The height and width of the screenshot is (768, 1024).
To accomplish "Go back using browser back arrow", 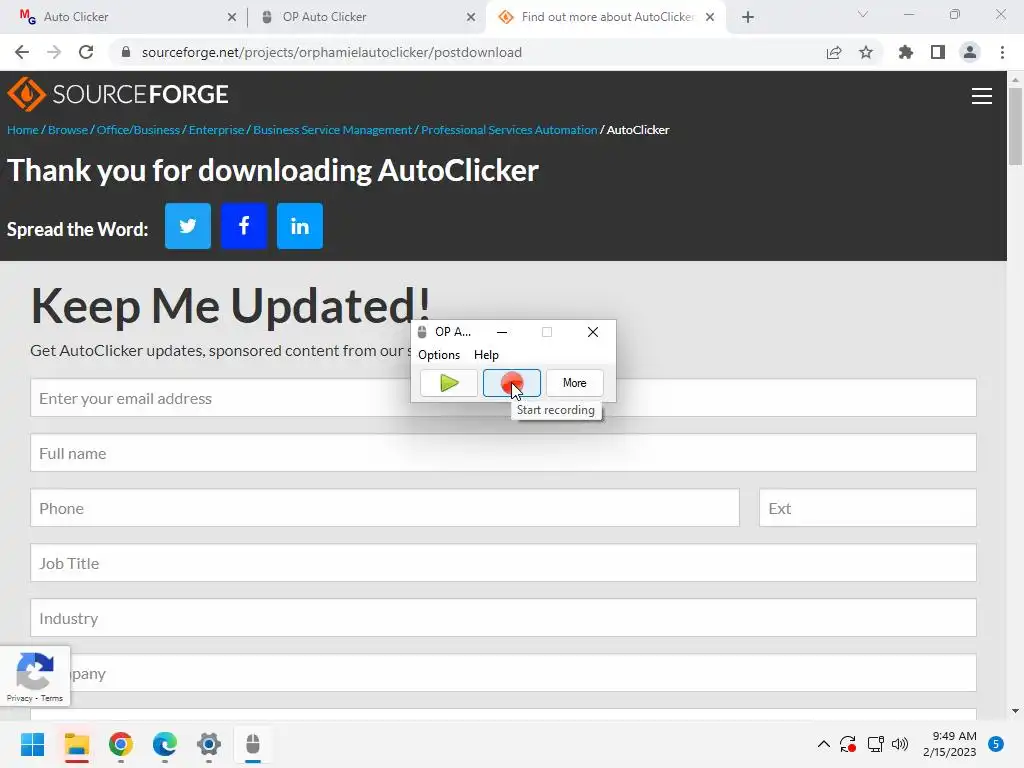I will [x=22, y=52].
